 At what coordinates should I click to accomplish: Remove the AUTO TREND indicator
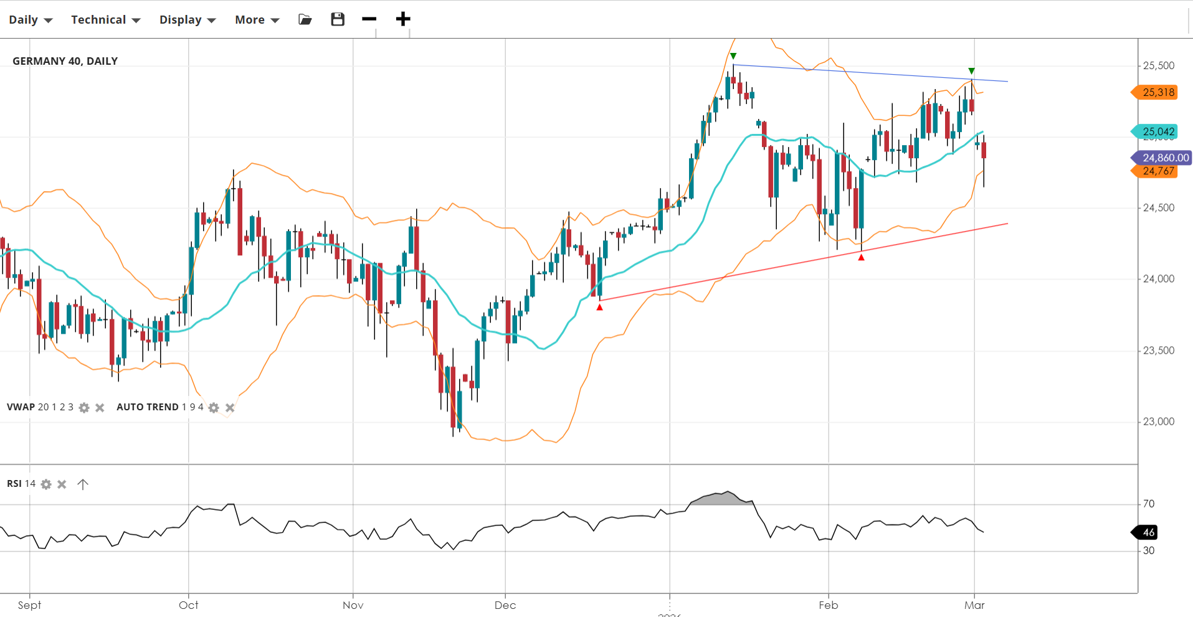[x=230, y=408]
